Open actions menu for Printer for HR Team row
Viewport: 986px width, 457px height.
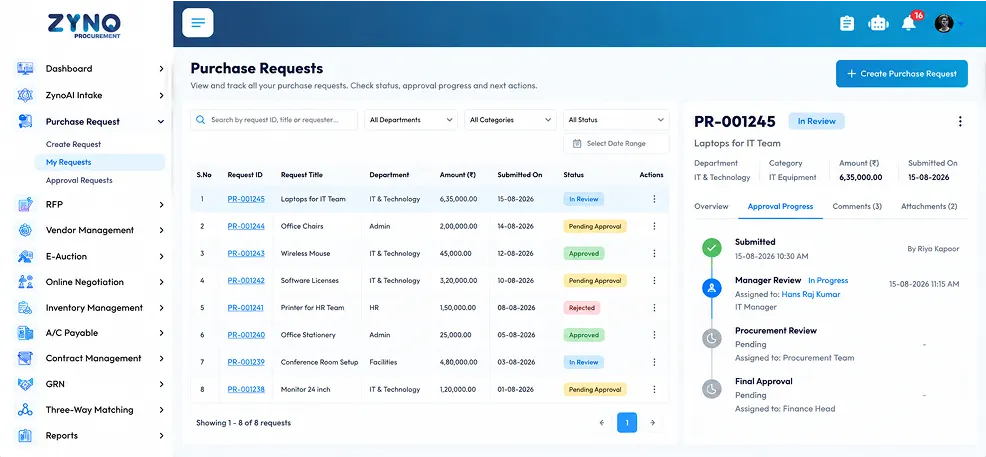654,308
